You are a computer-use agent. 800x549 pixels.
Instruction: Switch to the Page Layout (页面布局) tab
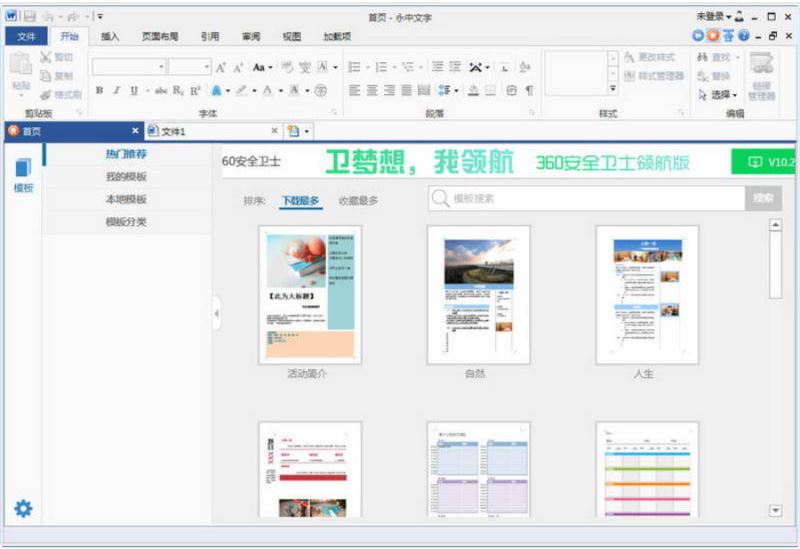[x=160, y=36]
